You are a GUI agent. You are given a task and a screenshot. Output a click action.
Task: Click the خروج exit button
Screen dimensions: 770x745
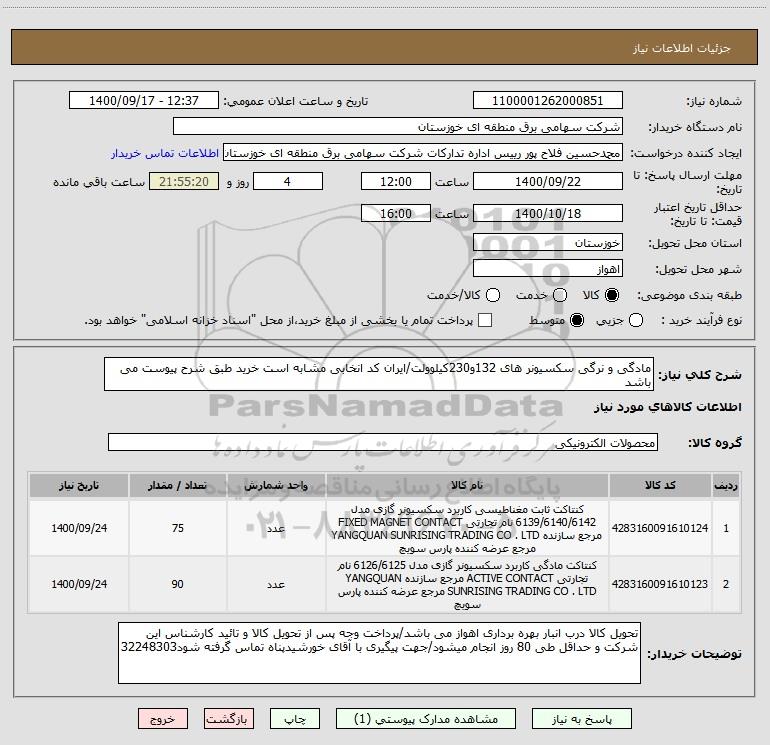(163, 719)
